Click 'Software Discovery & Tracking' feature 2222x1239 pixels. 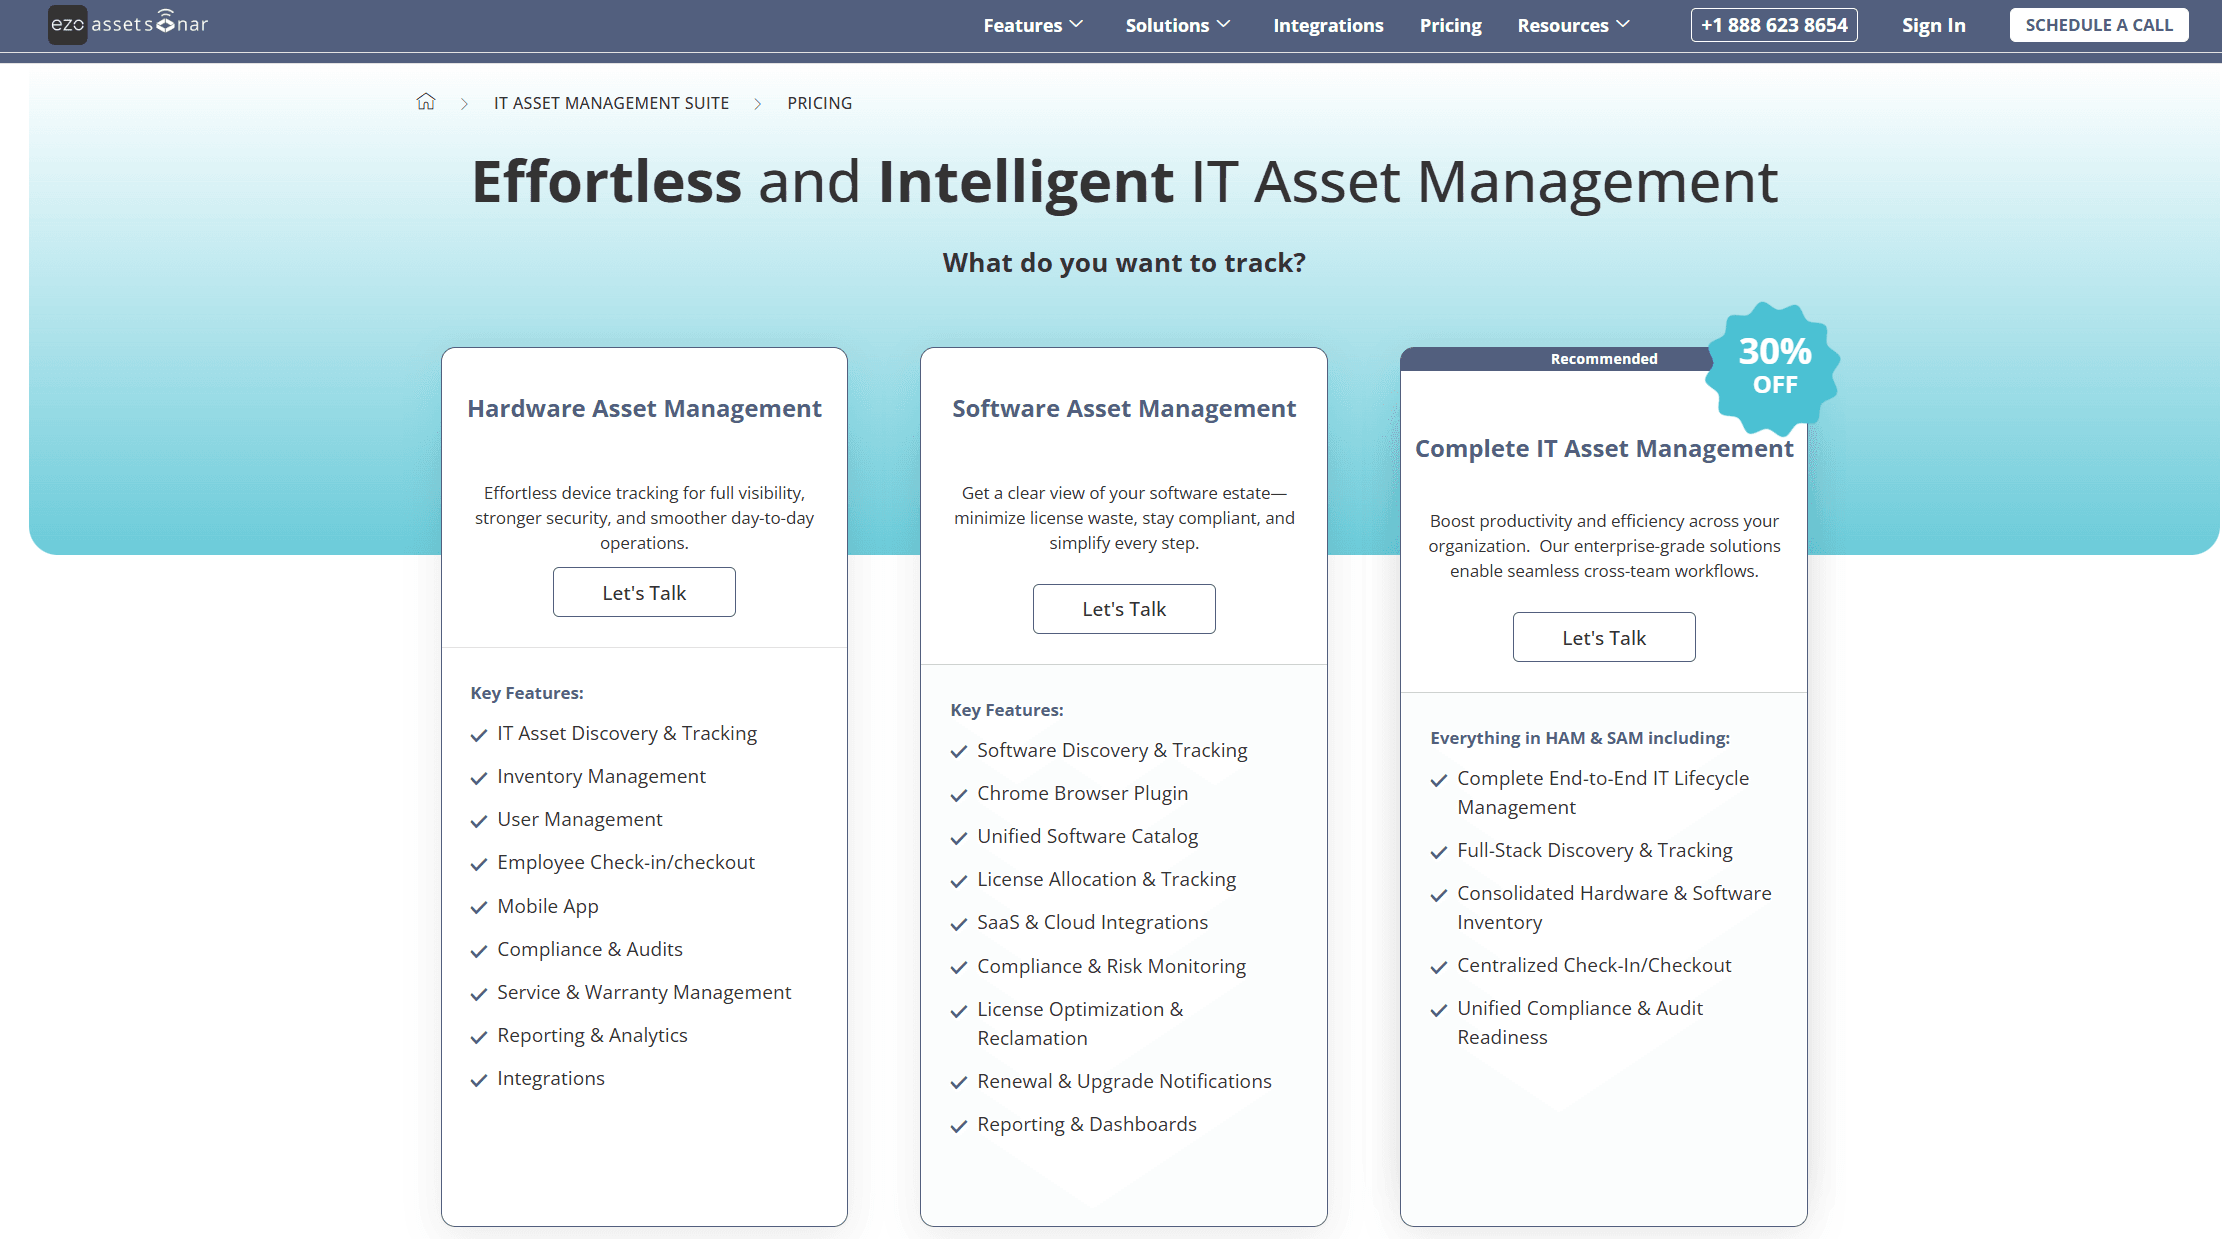point(1112,750)
